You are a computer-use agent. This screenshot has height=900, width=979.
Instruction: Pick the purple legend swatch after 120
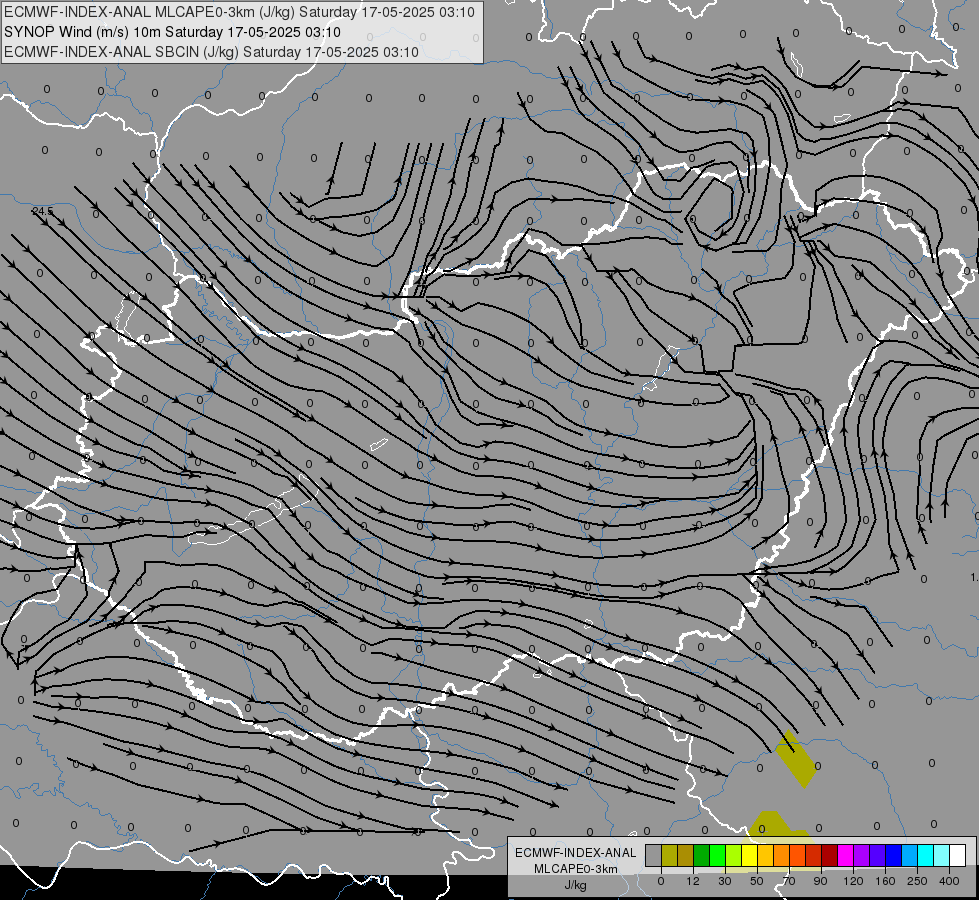862,856
